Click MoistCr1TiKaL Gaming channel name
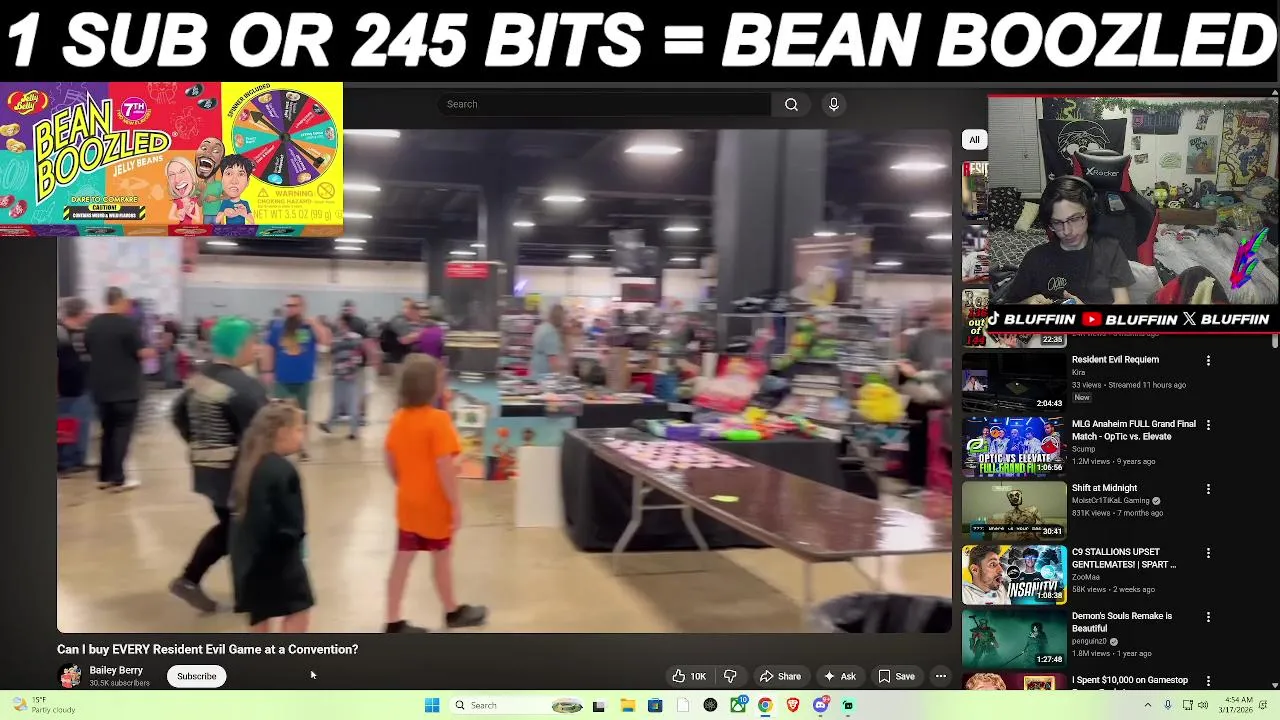The height and width of the screenshot is (720, 1280). click(x=1111, y=501)
